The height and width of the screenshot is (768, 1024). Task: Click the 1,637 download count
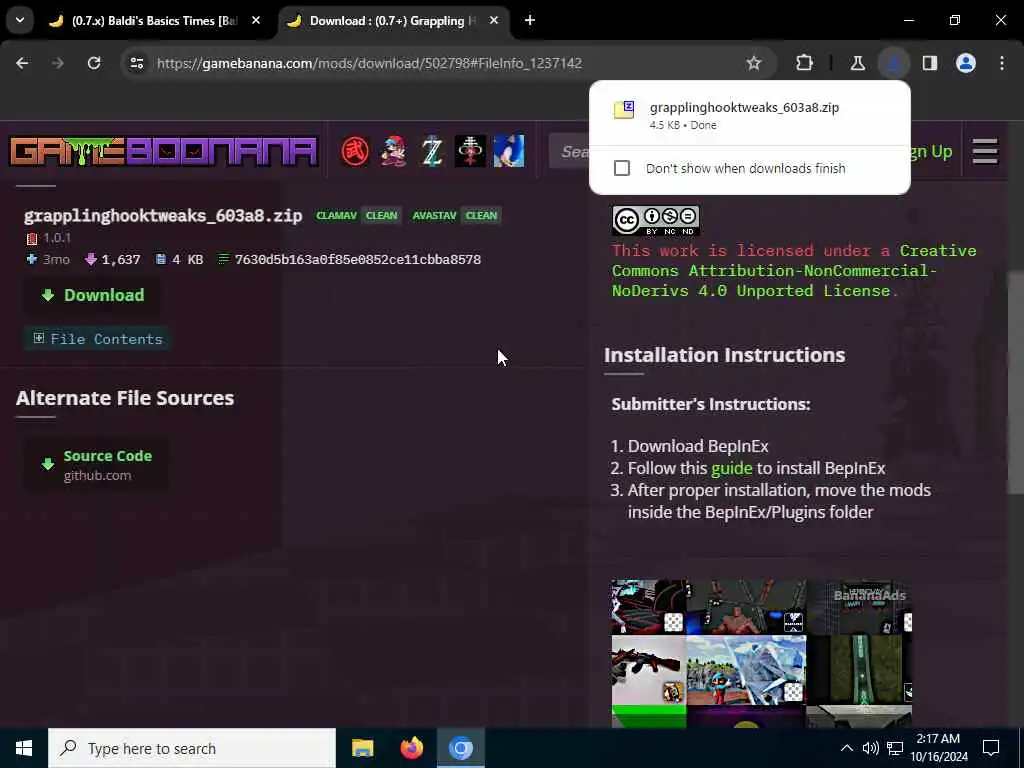pos(121,260)
